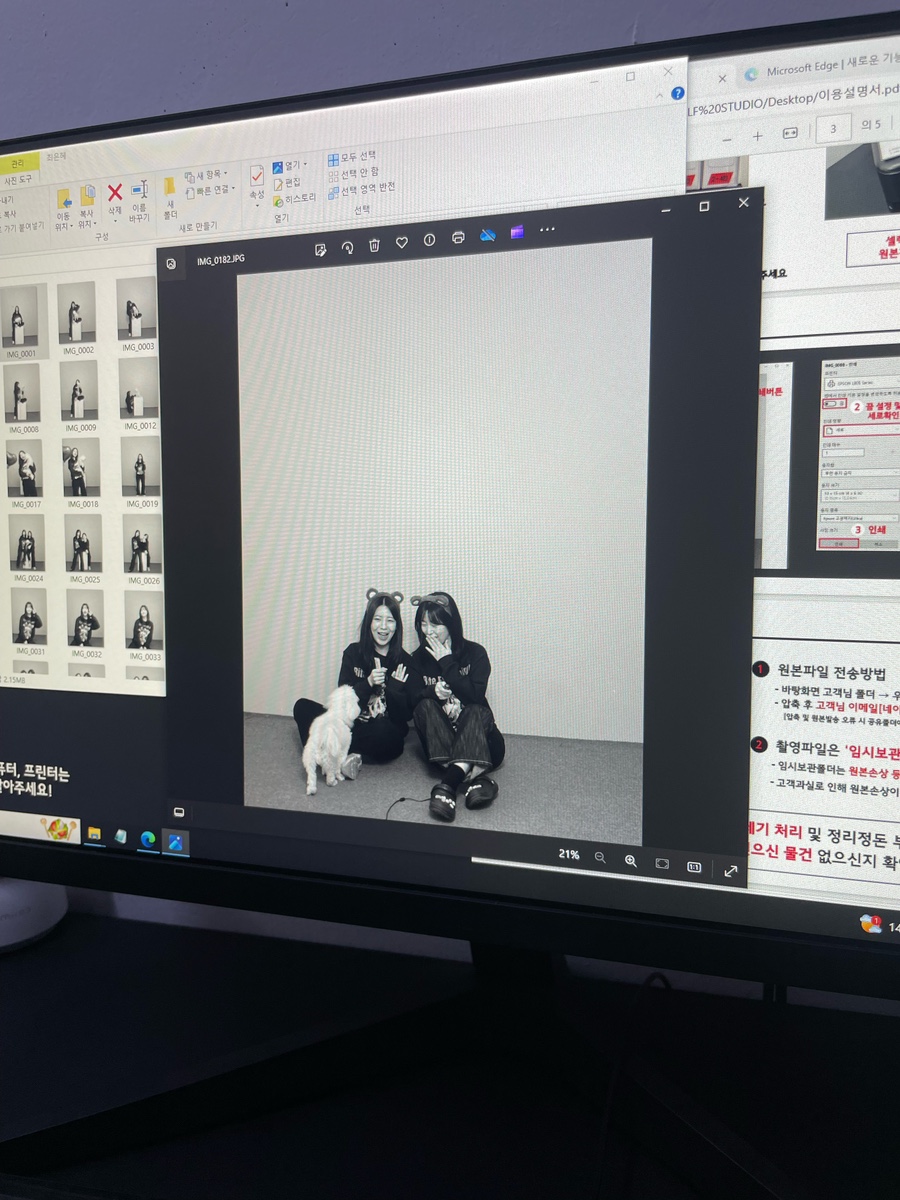900x1200 pixels.
Task: Select the IMG_0024 thumbnail in Explorer
Action: (x=27, y=548)
